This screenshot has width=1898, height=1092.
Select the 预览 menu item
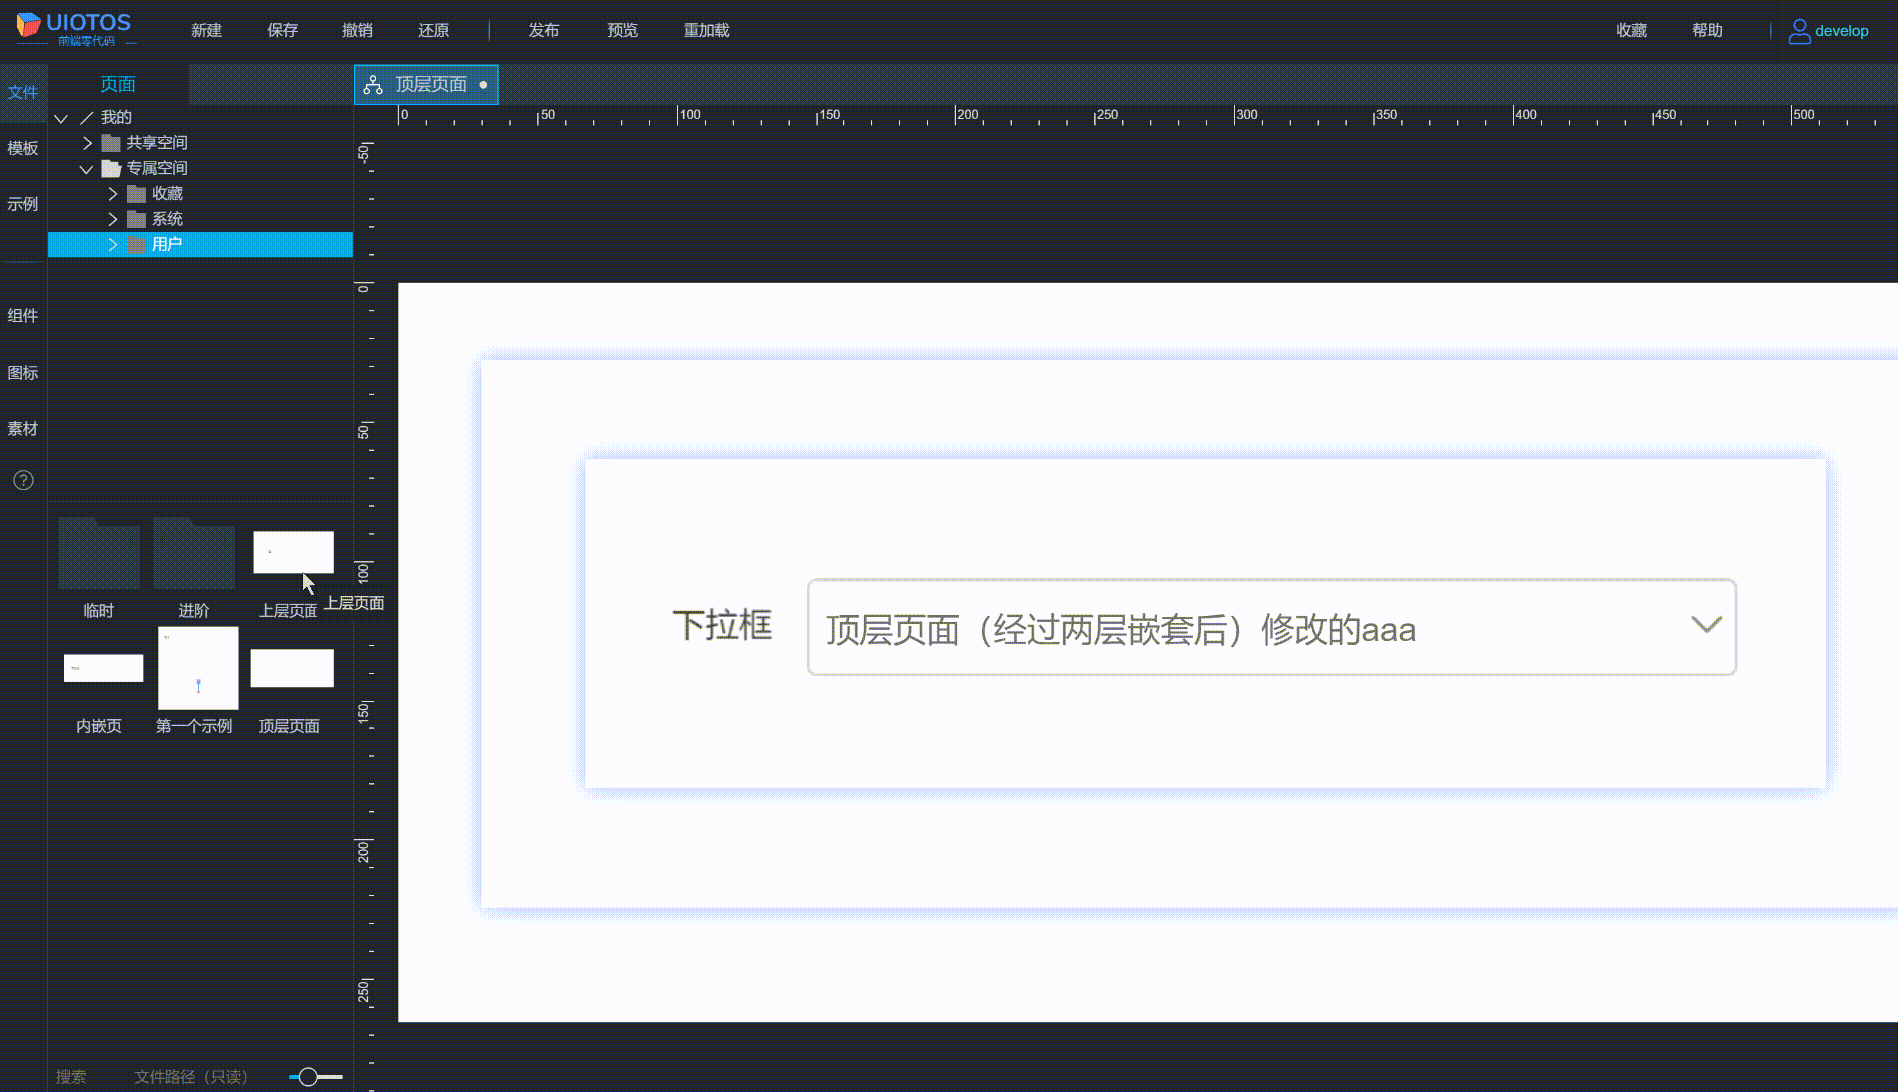[x=622, y=30]
